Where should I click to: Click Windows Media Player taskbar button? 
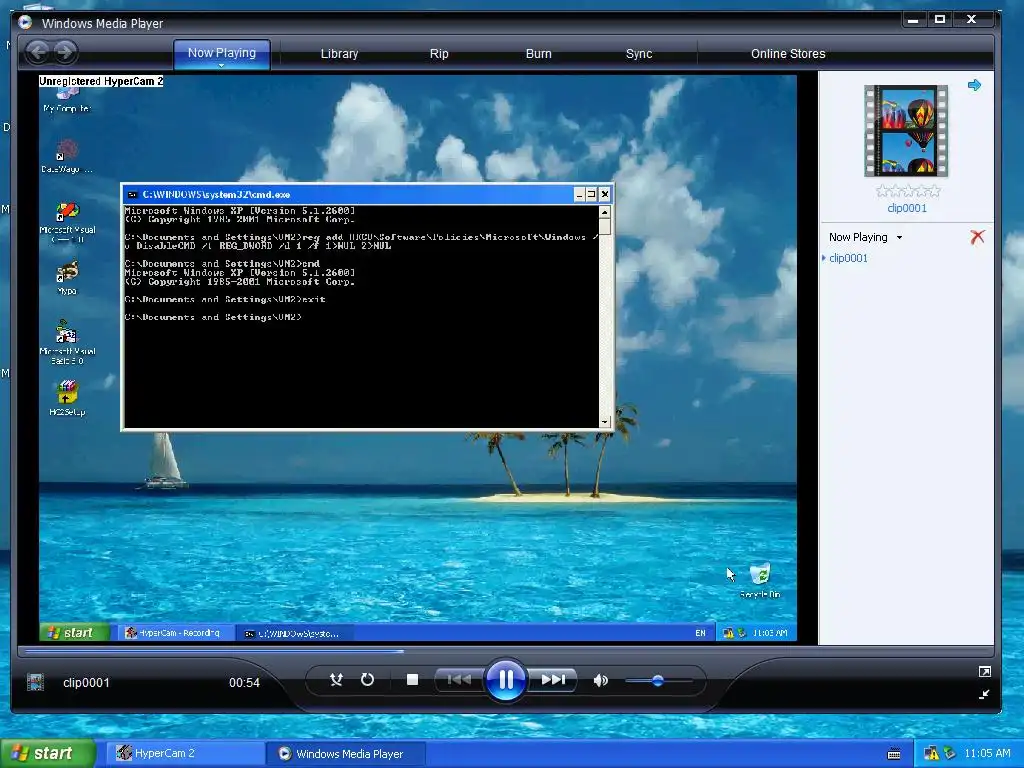pyautogui.click(x=346, y=754)
